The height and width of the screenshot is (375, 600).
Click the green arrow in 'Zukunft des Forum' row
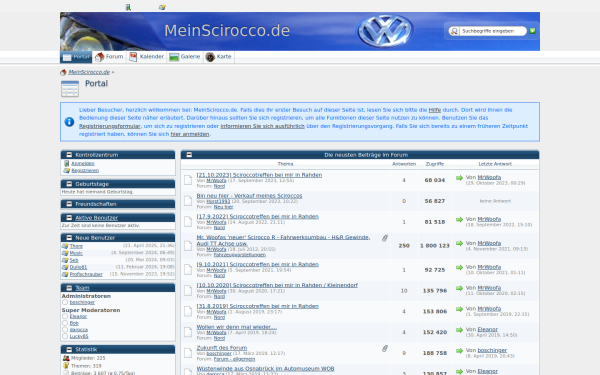pyautogui.click(x=460, y=351)
